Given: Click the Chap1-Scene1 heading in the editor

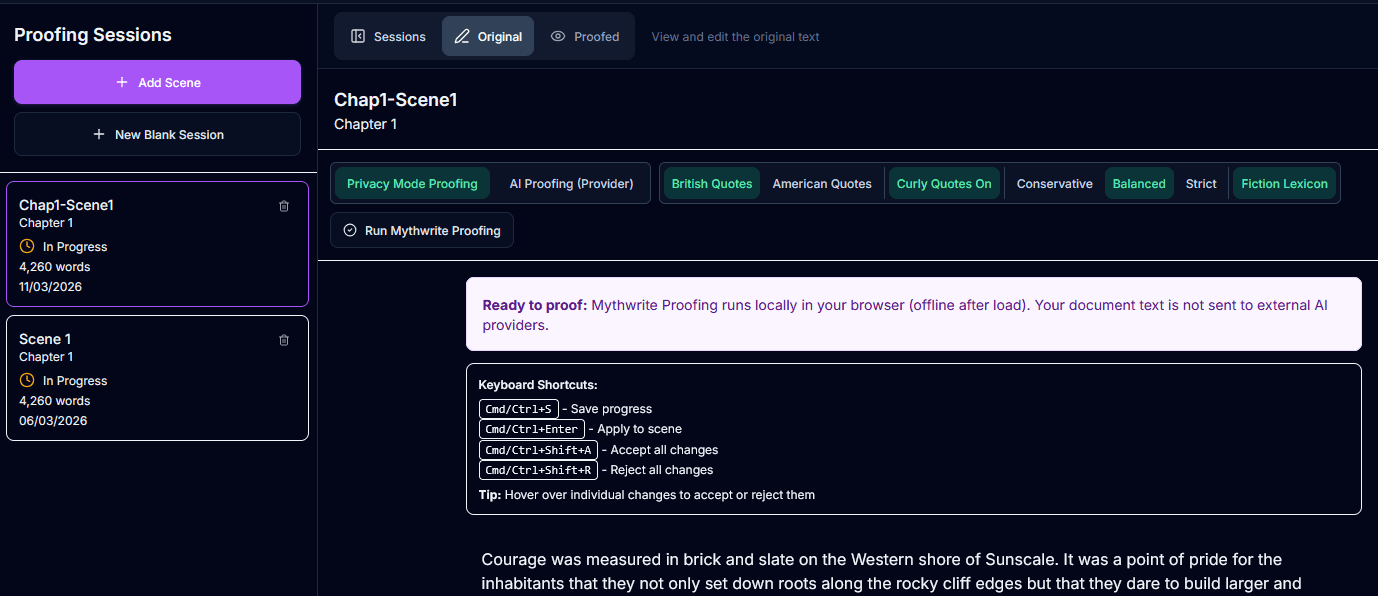Looking at the screenshot, I should coord(396,99).
